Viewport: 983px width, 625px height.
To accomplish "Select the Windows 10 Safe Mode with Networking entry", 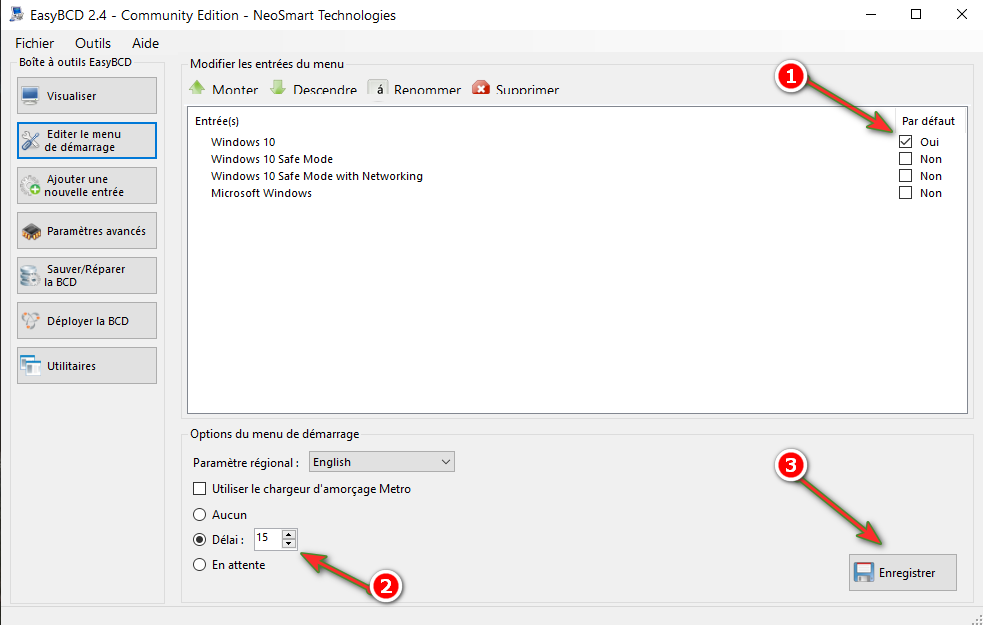I will click(316, 176).
